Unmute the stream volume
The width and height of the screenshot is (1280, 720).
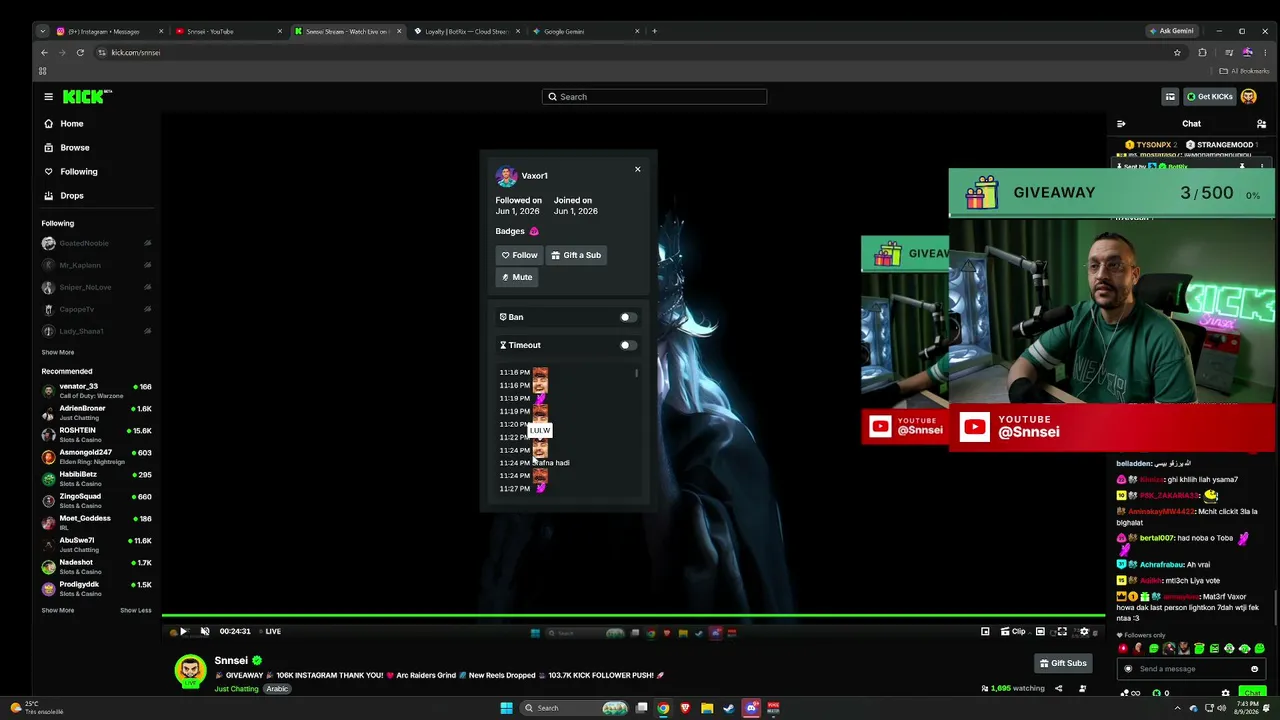pyautogui.click(x=205, y=632)
